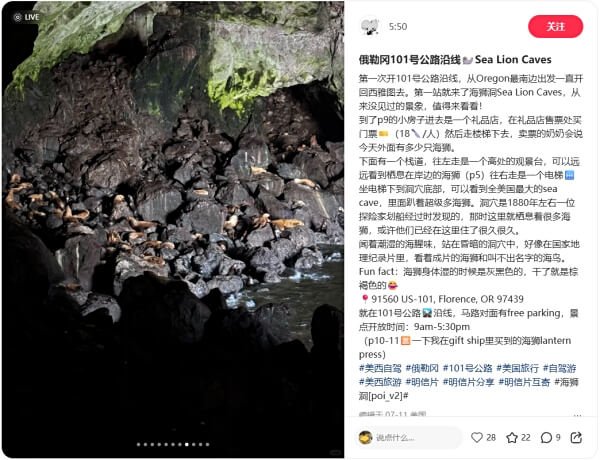Save the post using the star icon

pyautogui.click(x=512, y=437)
